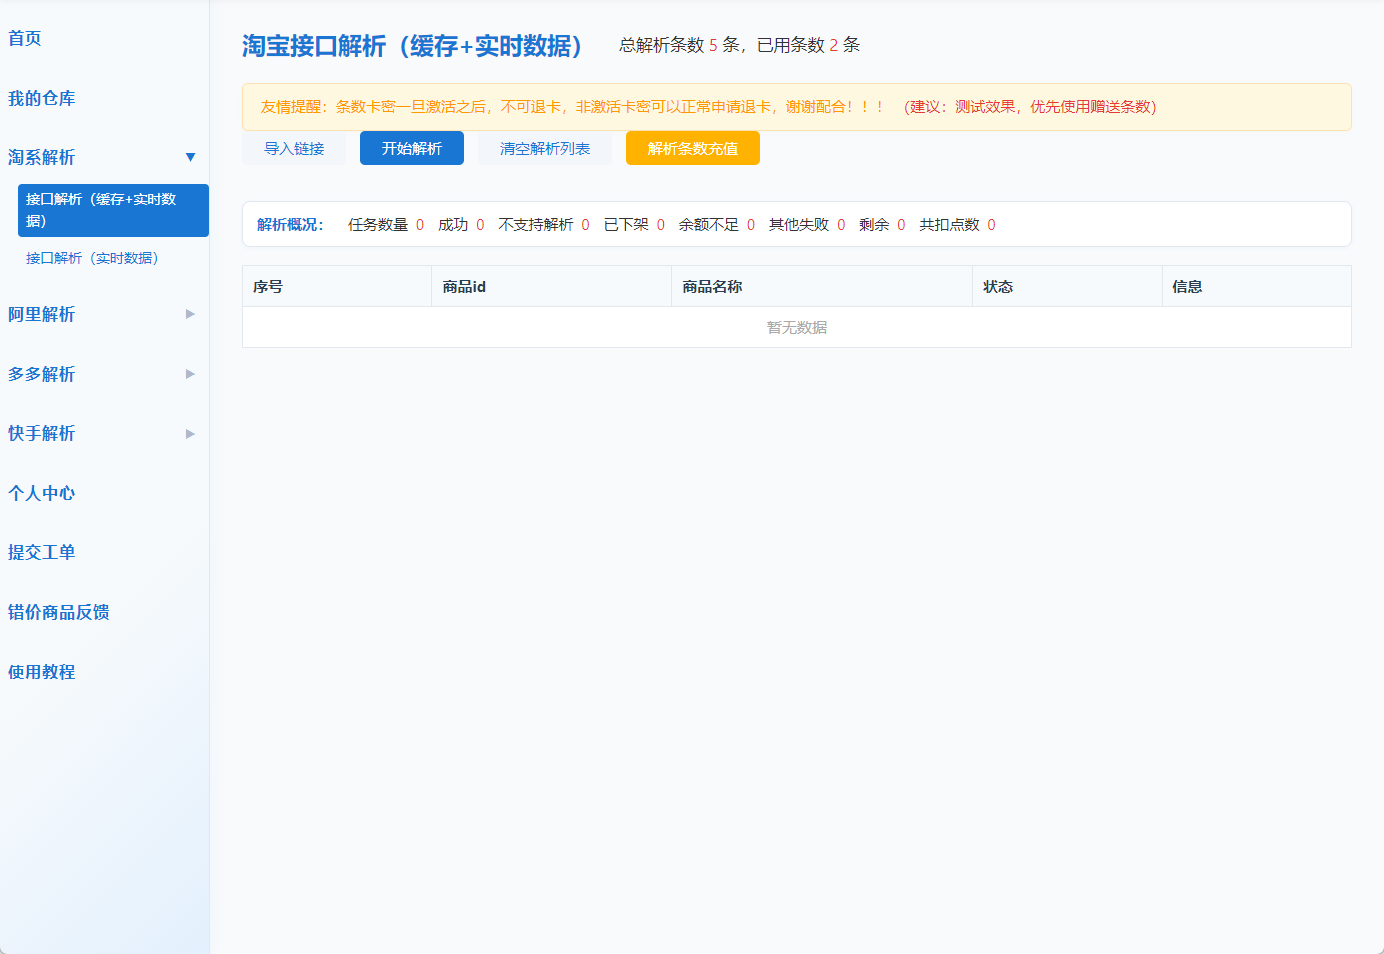
Task: Click the 状态 column header
Action: click(x=1067, y=286)
